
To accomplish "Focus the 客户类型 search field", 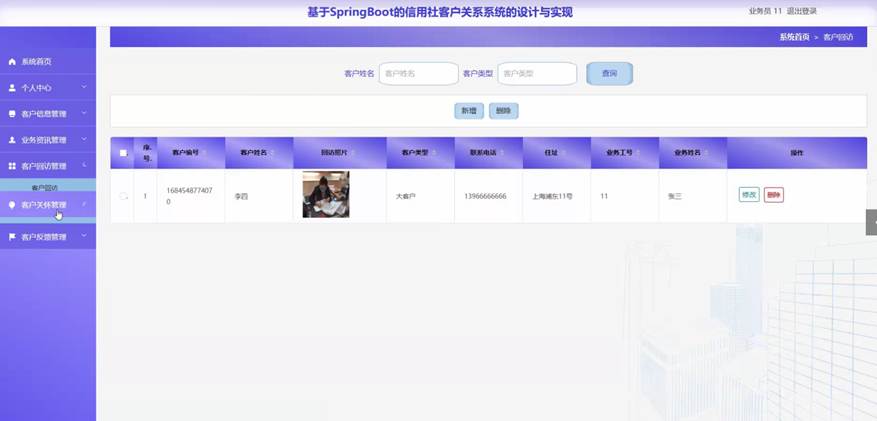I will coord(537,74).
